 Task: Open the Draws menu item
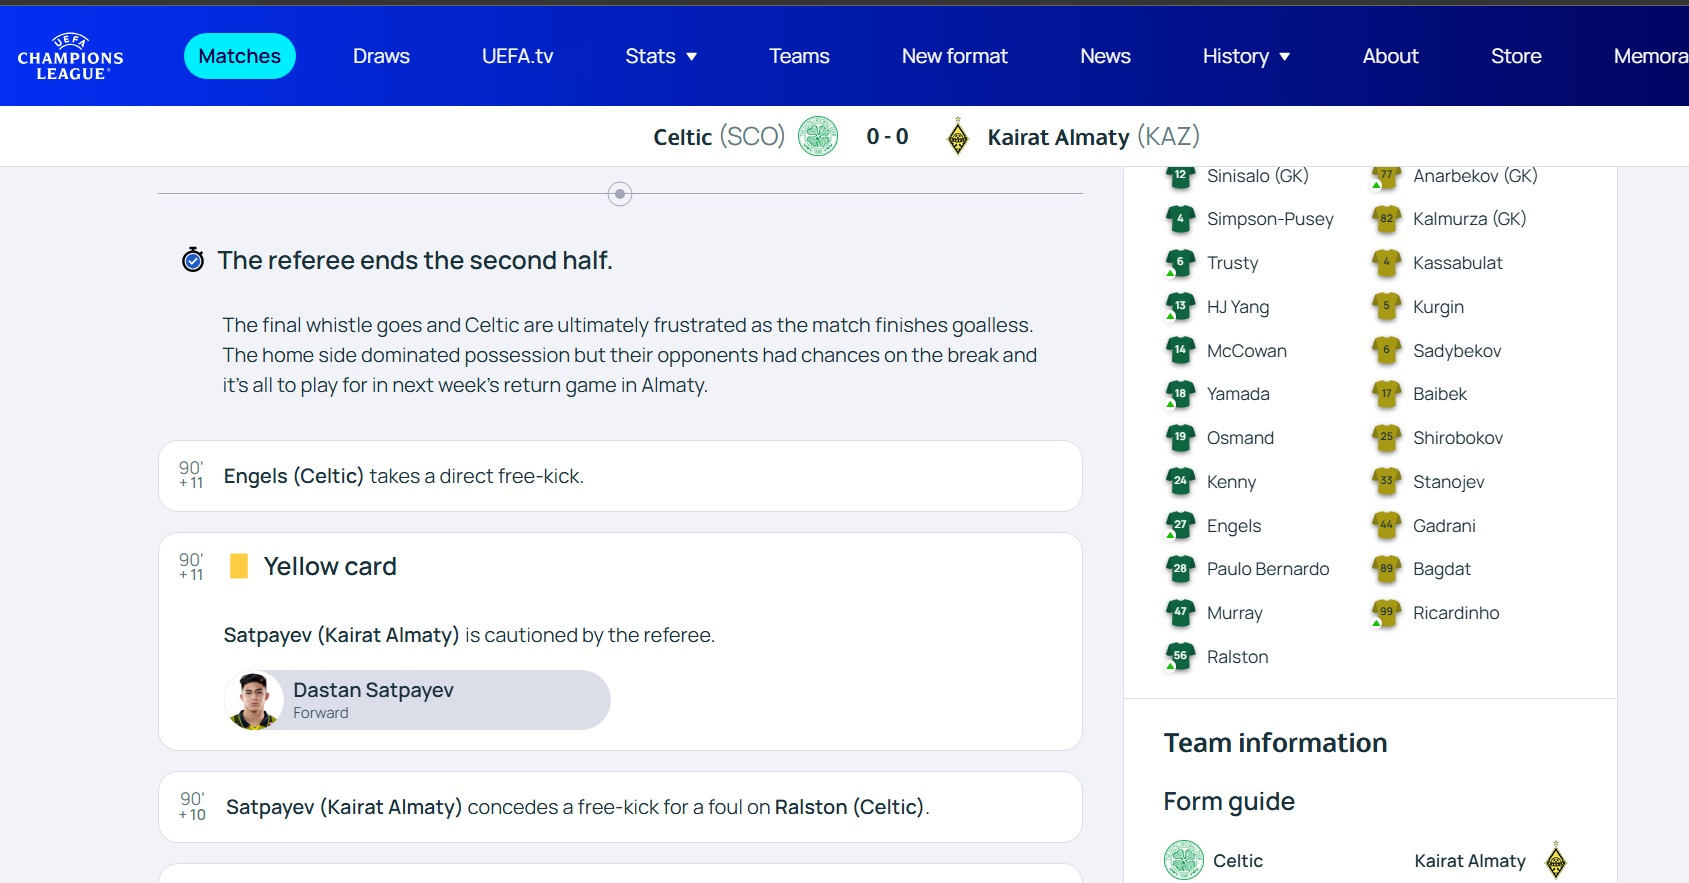point(381,56)
